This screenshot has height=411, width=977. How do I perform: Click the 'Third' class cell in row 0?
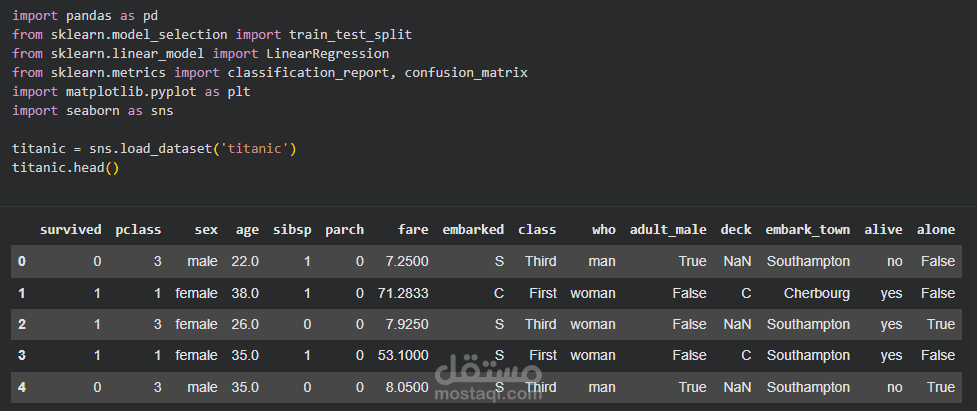pos(540,262)
